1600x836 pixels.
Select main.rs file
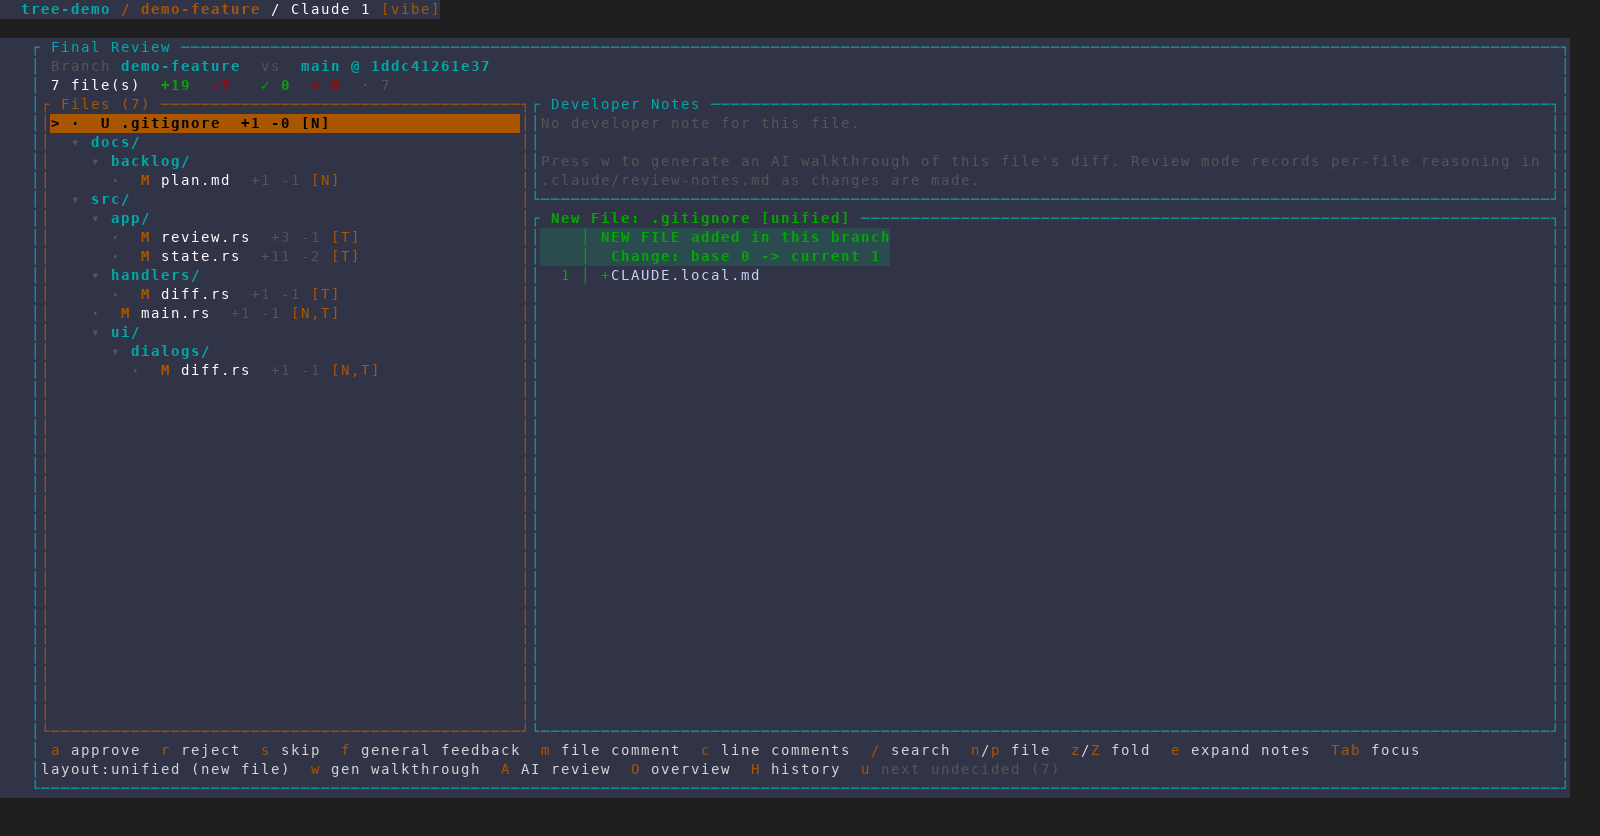pyautogui.click(x=175, y=313)
